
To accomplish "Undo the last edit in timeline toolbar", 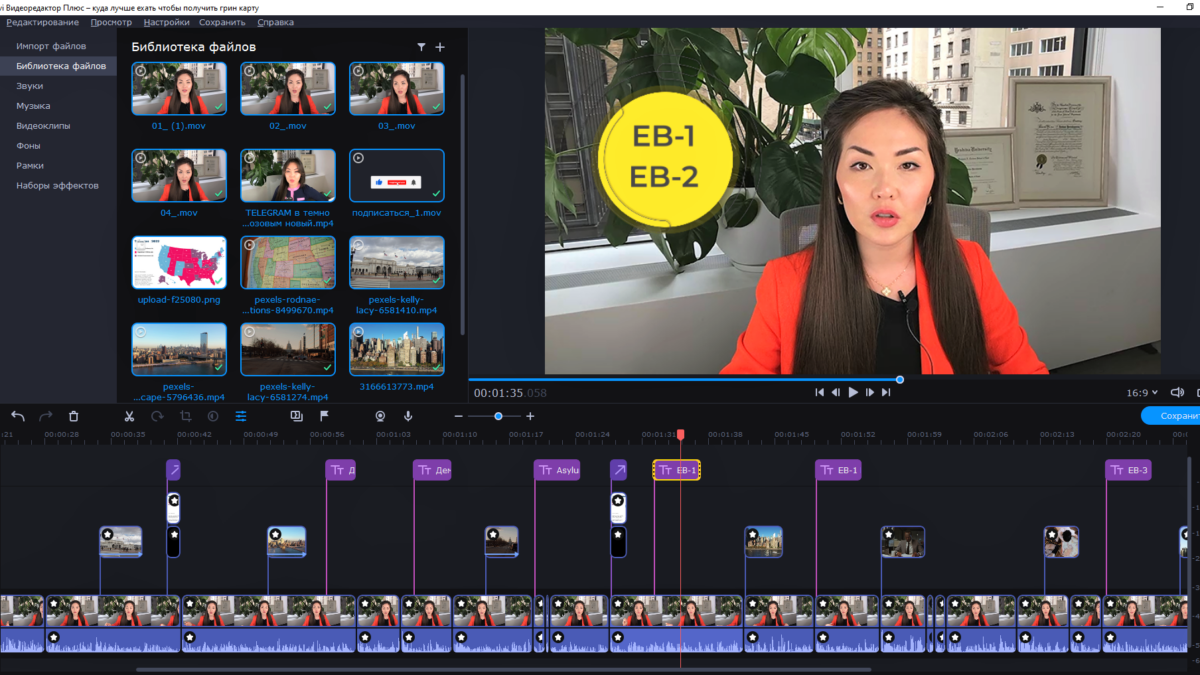I will tap(18, 416).
